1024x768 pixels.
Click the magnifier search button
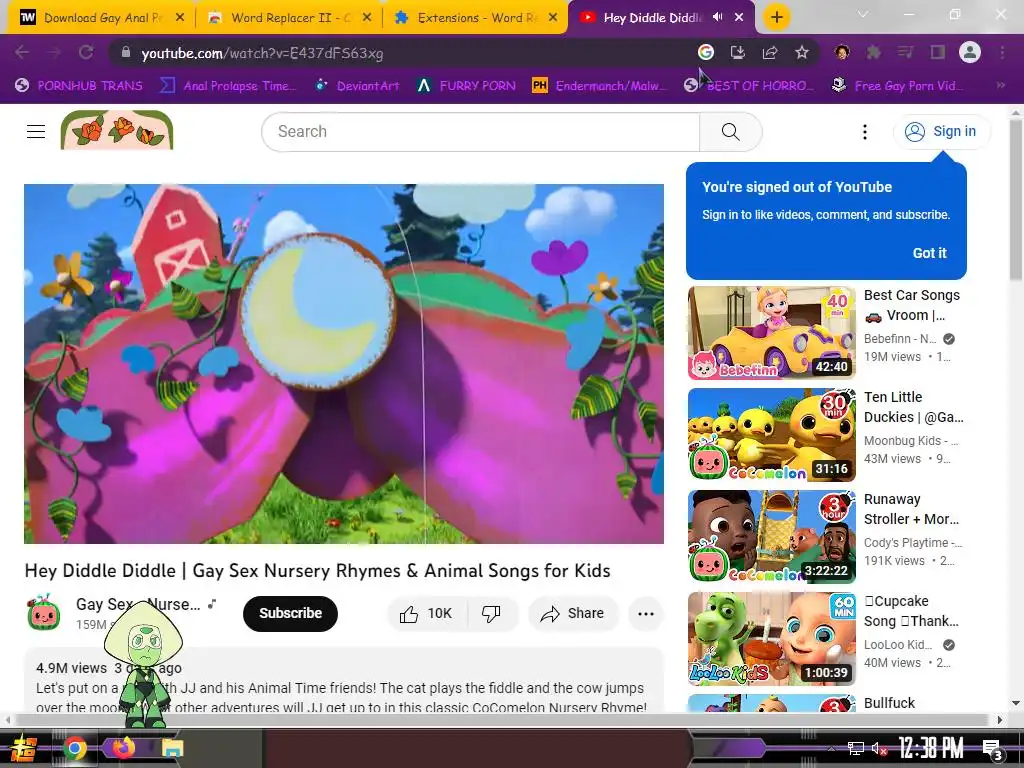click(731, 132)
